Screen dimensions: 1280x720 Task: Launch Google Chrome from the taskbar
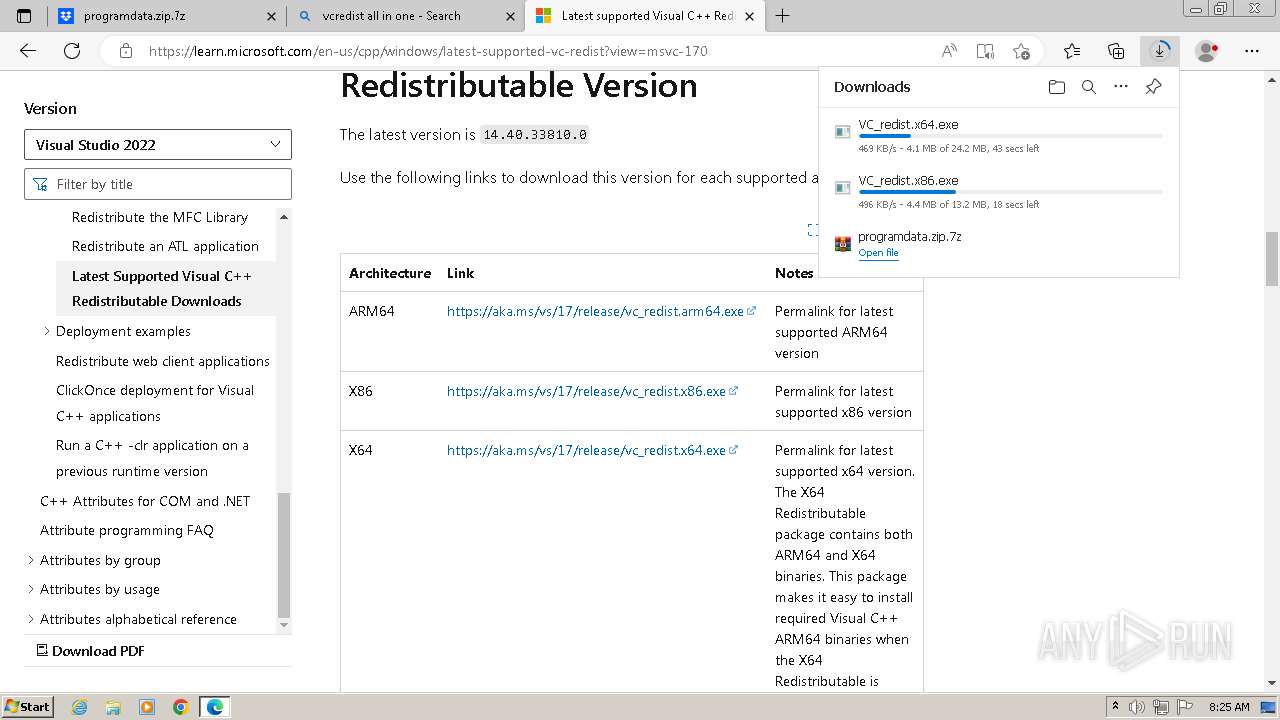181,707
